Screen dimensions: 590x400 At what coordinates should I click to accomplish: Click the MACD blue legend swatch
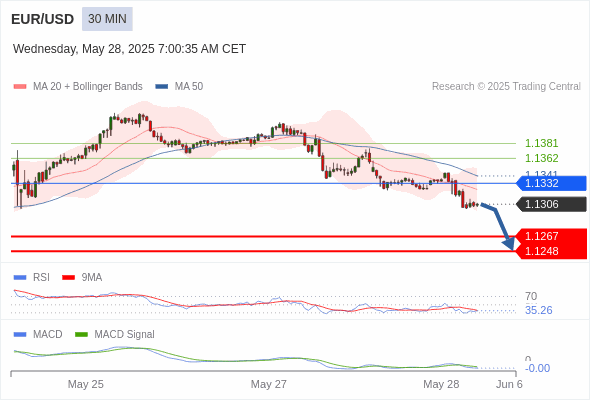[x=20, y=335]
